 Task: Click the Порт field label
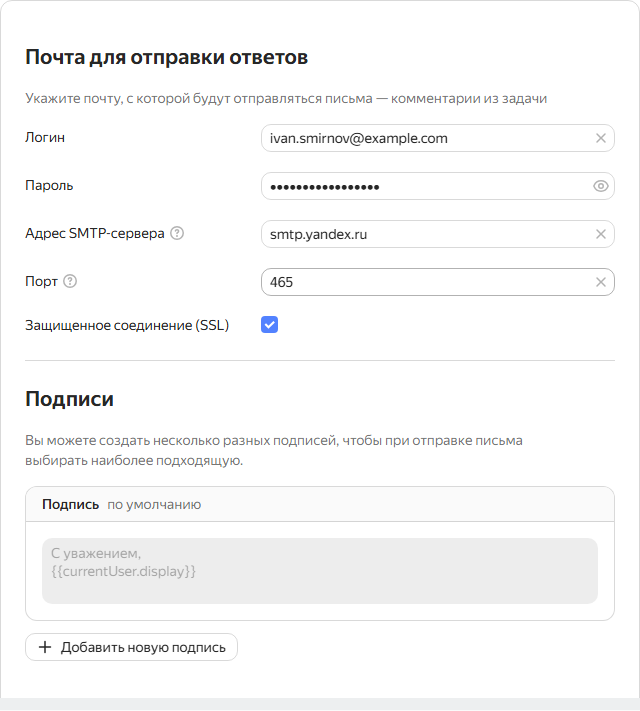coord(41,282)
